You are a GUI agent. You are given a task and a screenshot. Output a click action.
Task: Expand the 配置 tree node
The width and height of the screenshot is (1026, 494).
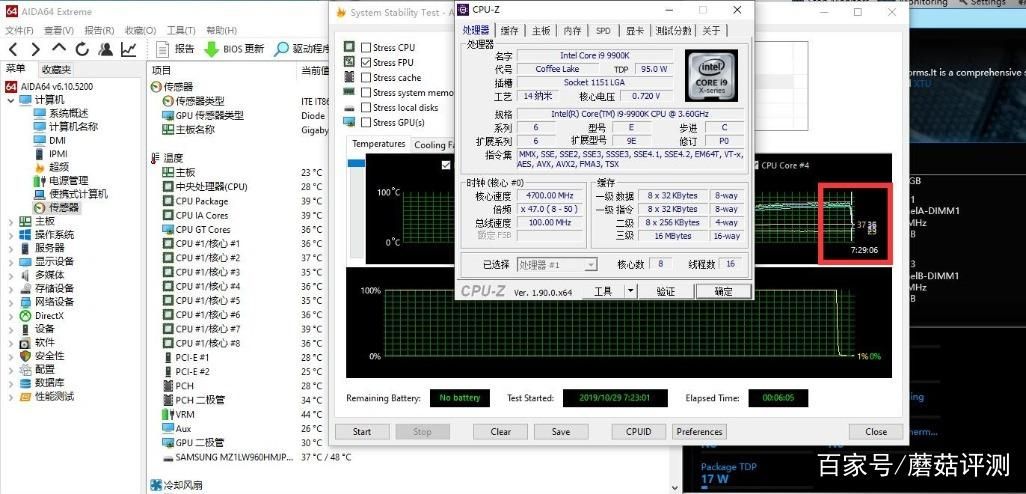pyautogui.click(x=10, y=370)
